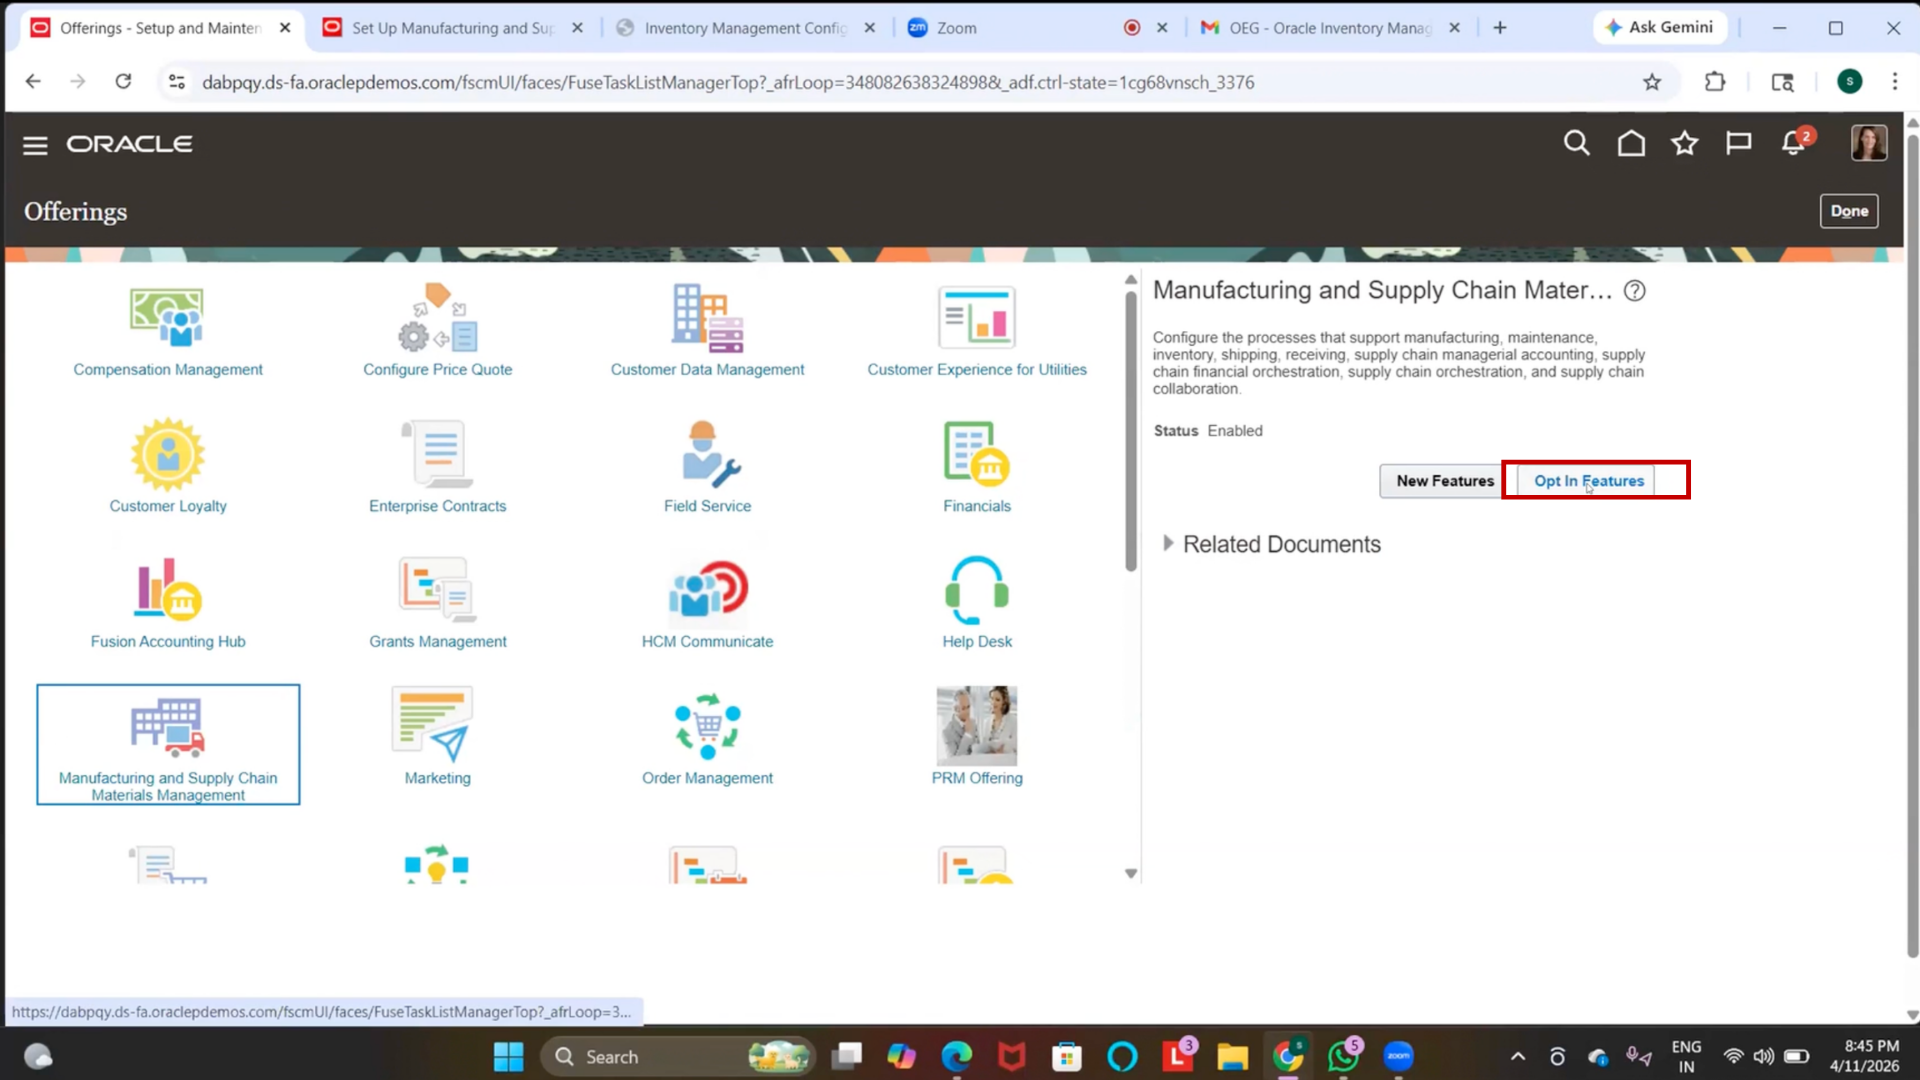The width and height of the screenshot is (1920, 1080).
Task: Switch to Inventory Management Config tab
Action: click(745, 28)
